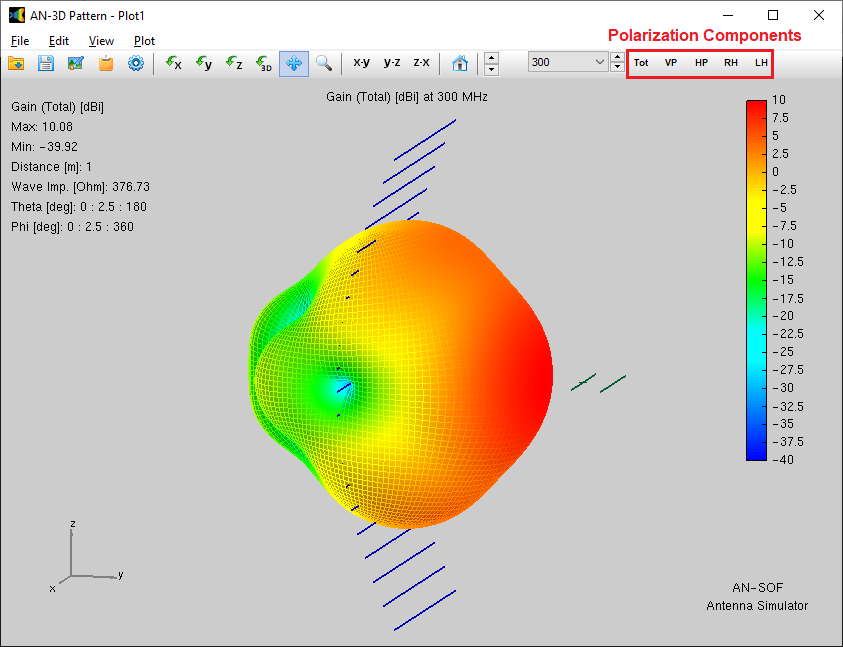The width and height of the screenshot is (843, 647).
Task: Click the save floppy disk icon
Action: pos(46,63)
